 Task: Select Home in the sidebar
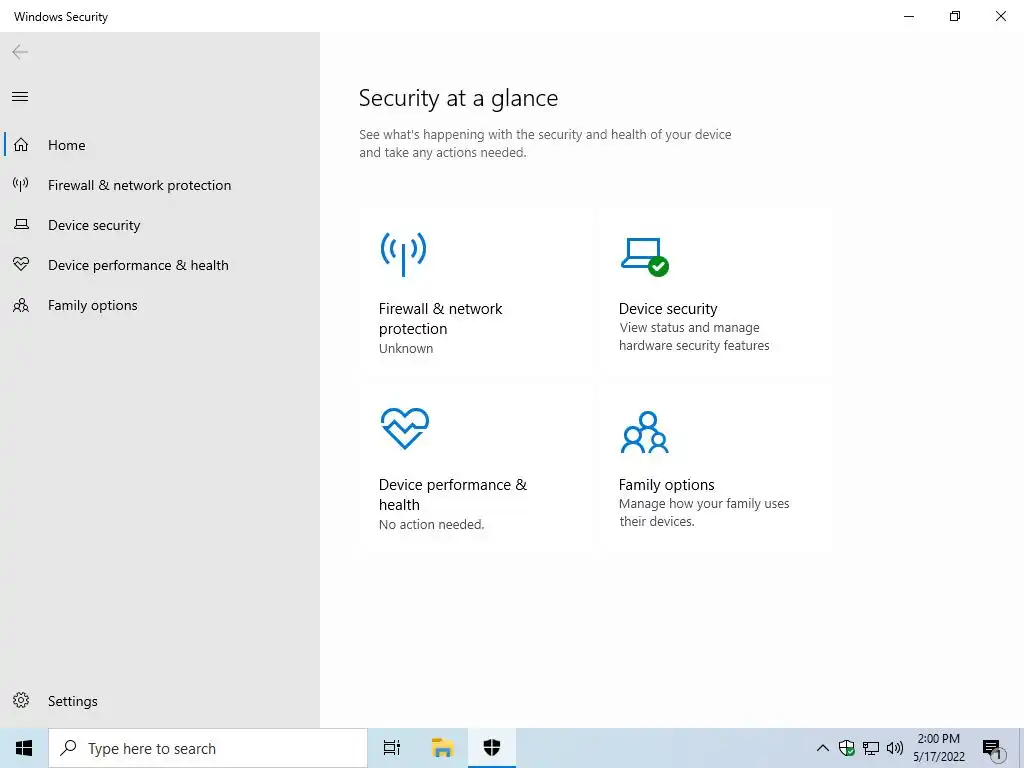click(x=160, y=144)
